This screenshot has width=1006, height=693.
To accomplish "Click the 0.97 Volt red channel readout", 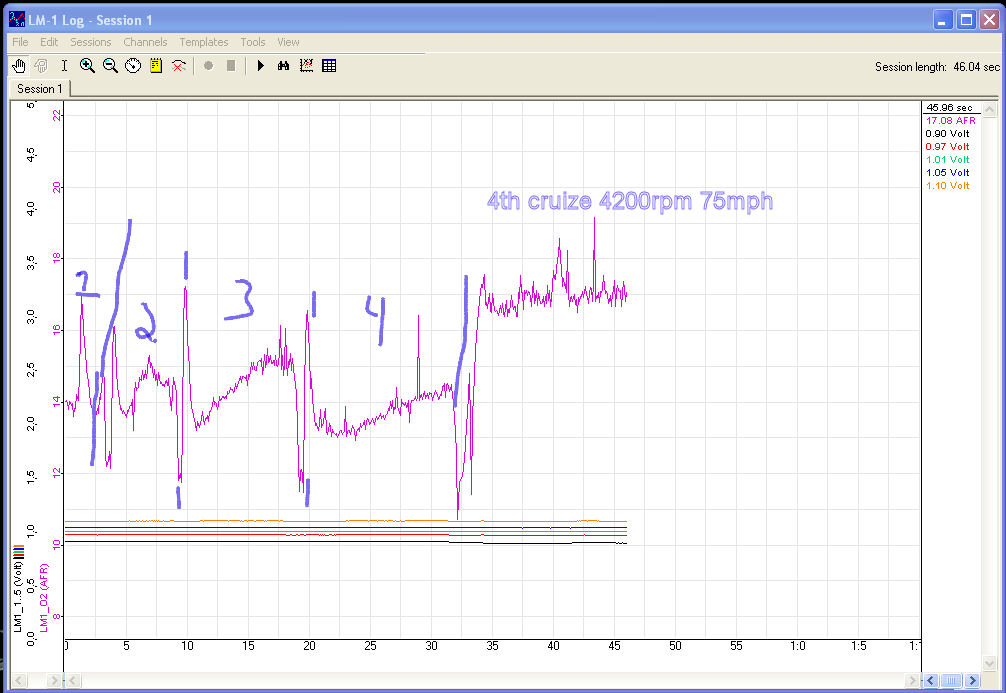I will [947, 146].
